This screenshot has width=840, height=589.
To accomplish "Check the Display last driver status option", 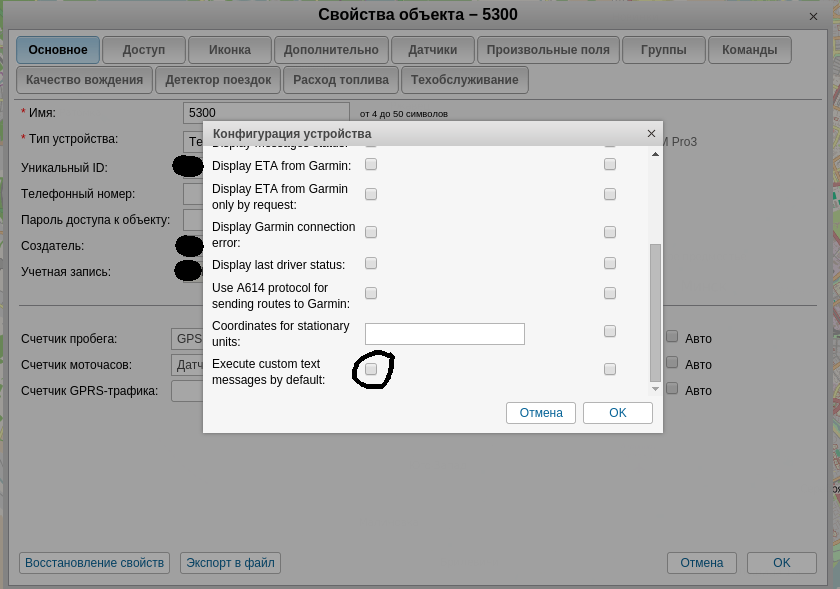I will (371, 264).
